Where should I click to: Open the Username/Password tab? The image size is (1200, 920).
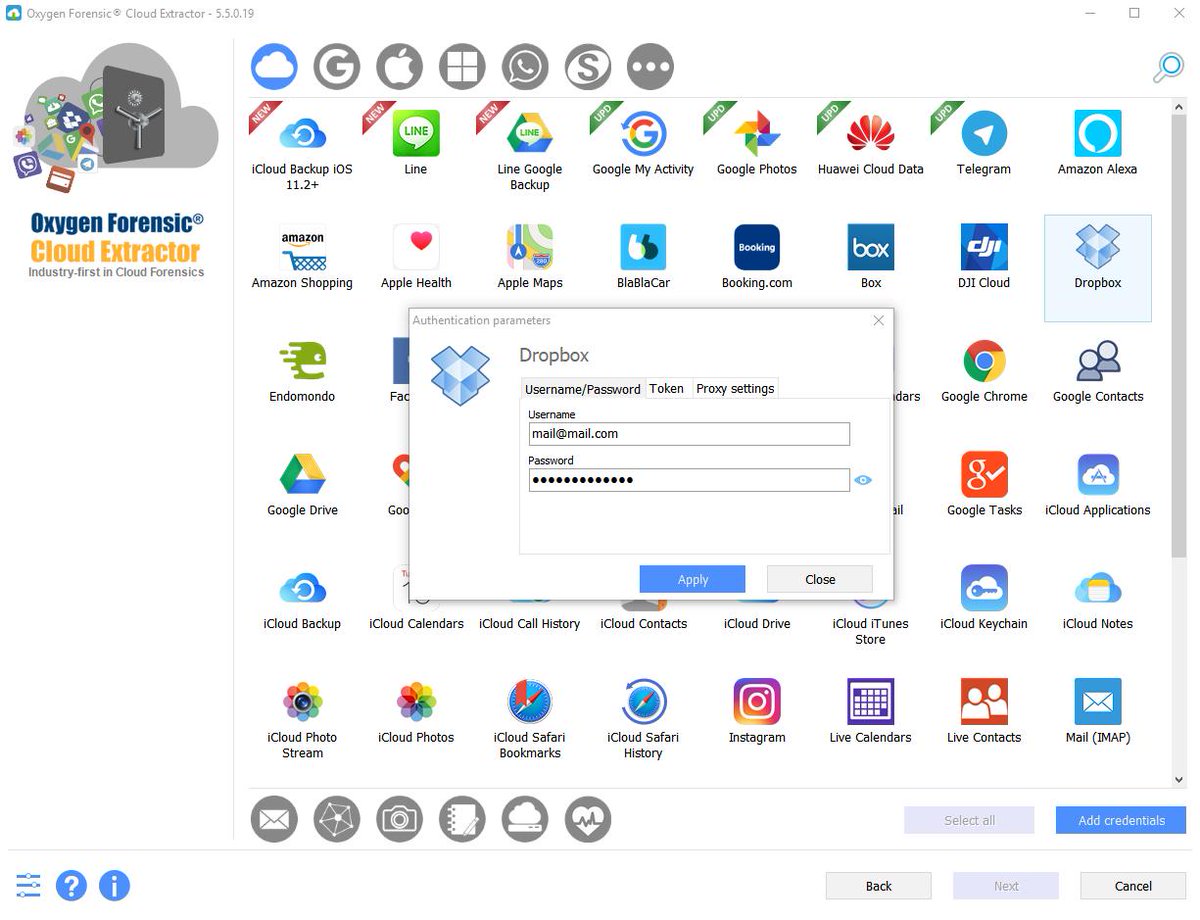click(x=583, y=389)
